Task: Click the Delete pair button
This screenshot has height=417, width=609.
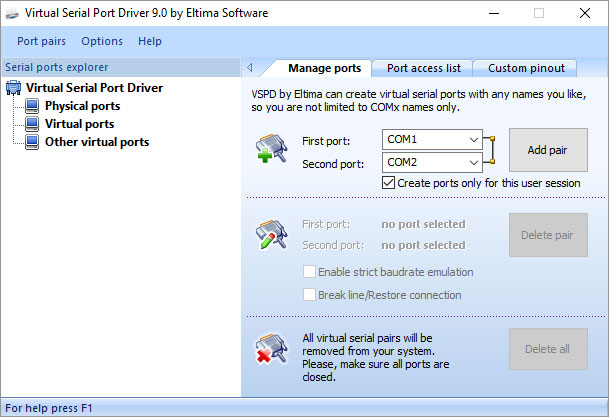Action: pyautogui.click(x=548, y=235)
